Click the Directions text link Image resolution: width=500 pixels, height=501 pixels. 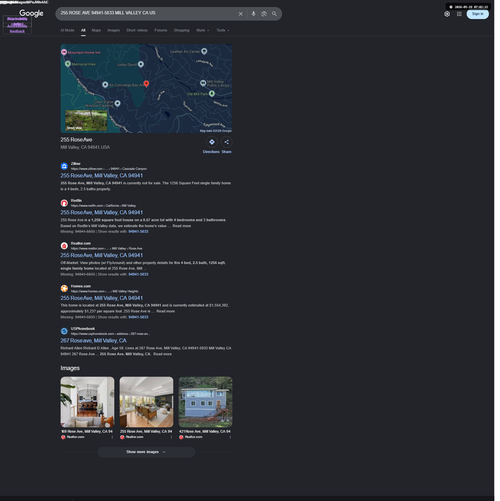coord(211,152)
